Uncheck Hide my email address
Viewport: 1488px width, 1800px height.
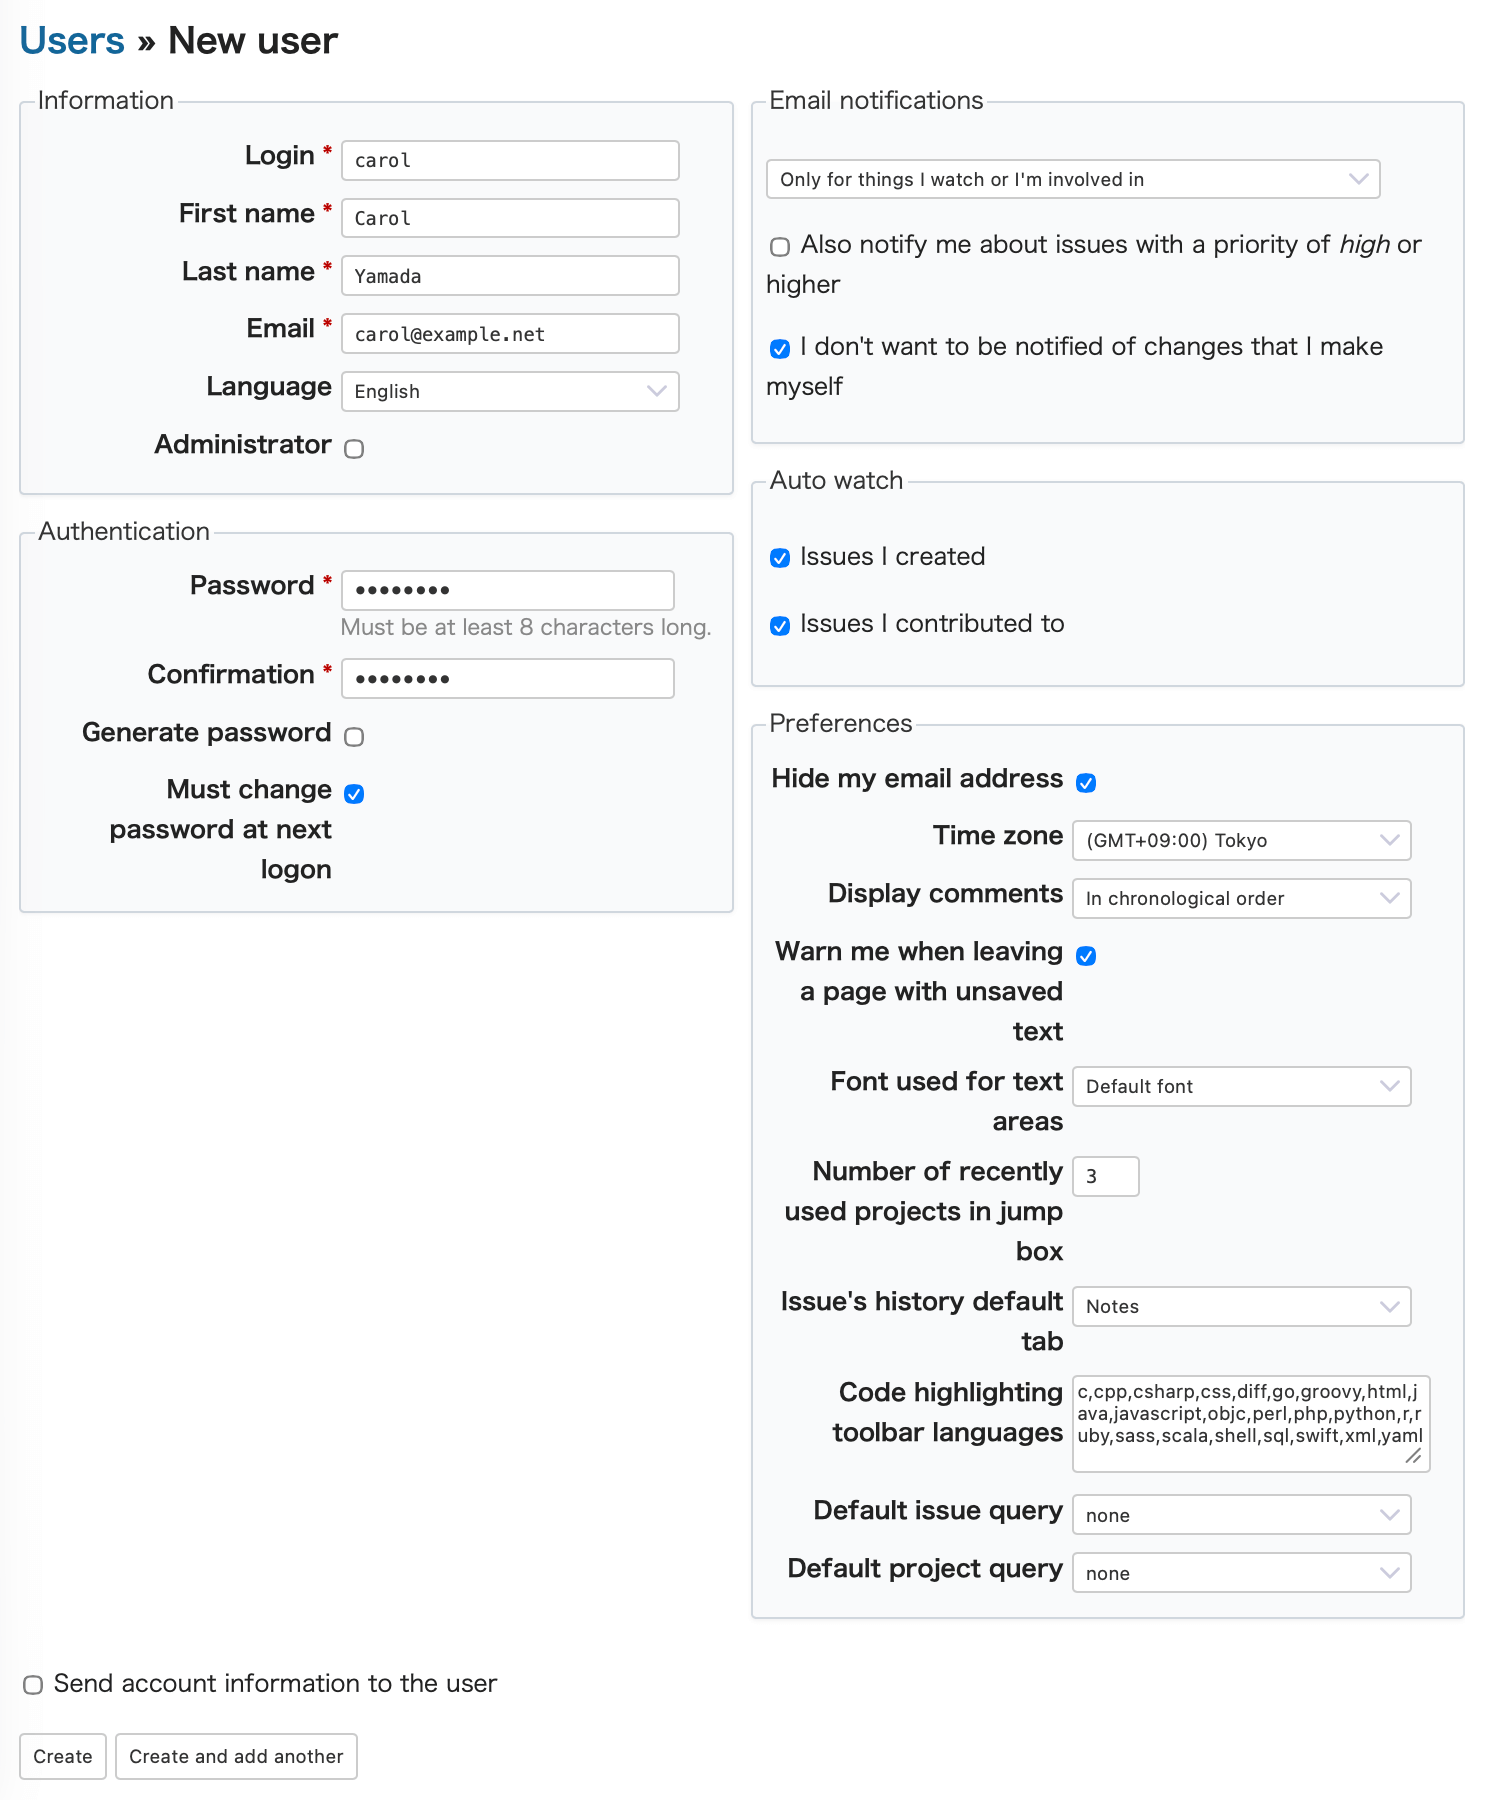pos(1087,782)
